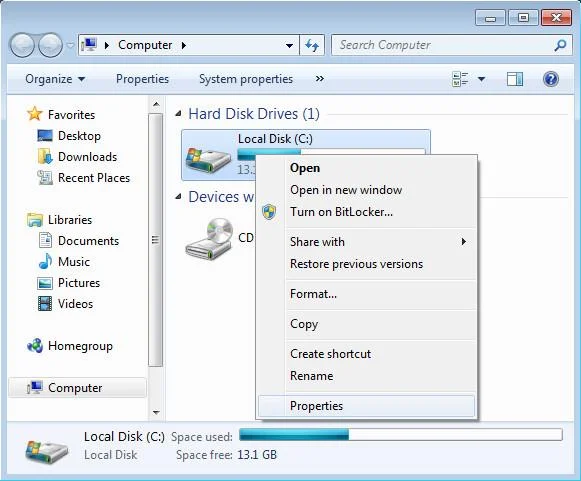Click the Pictures library icon

tap(45, 283)
